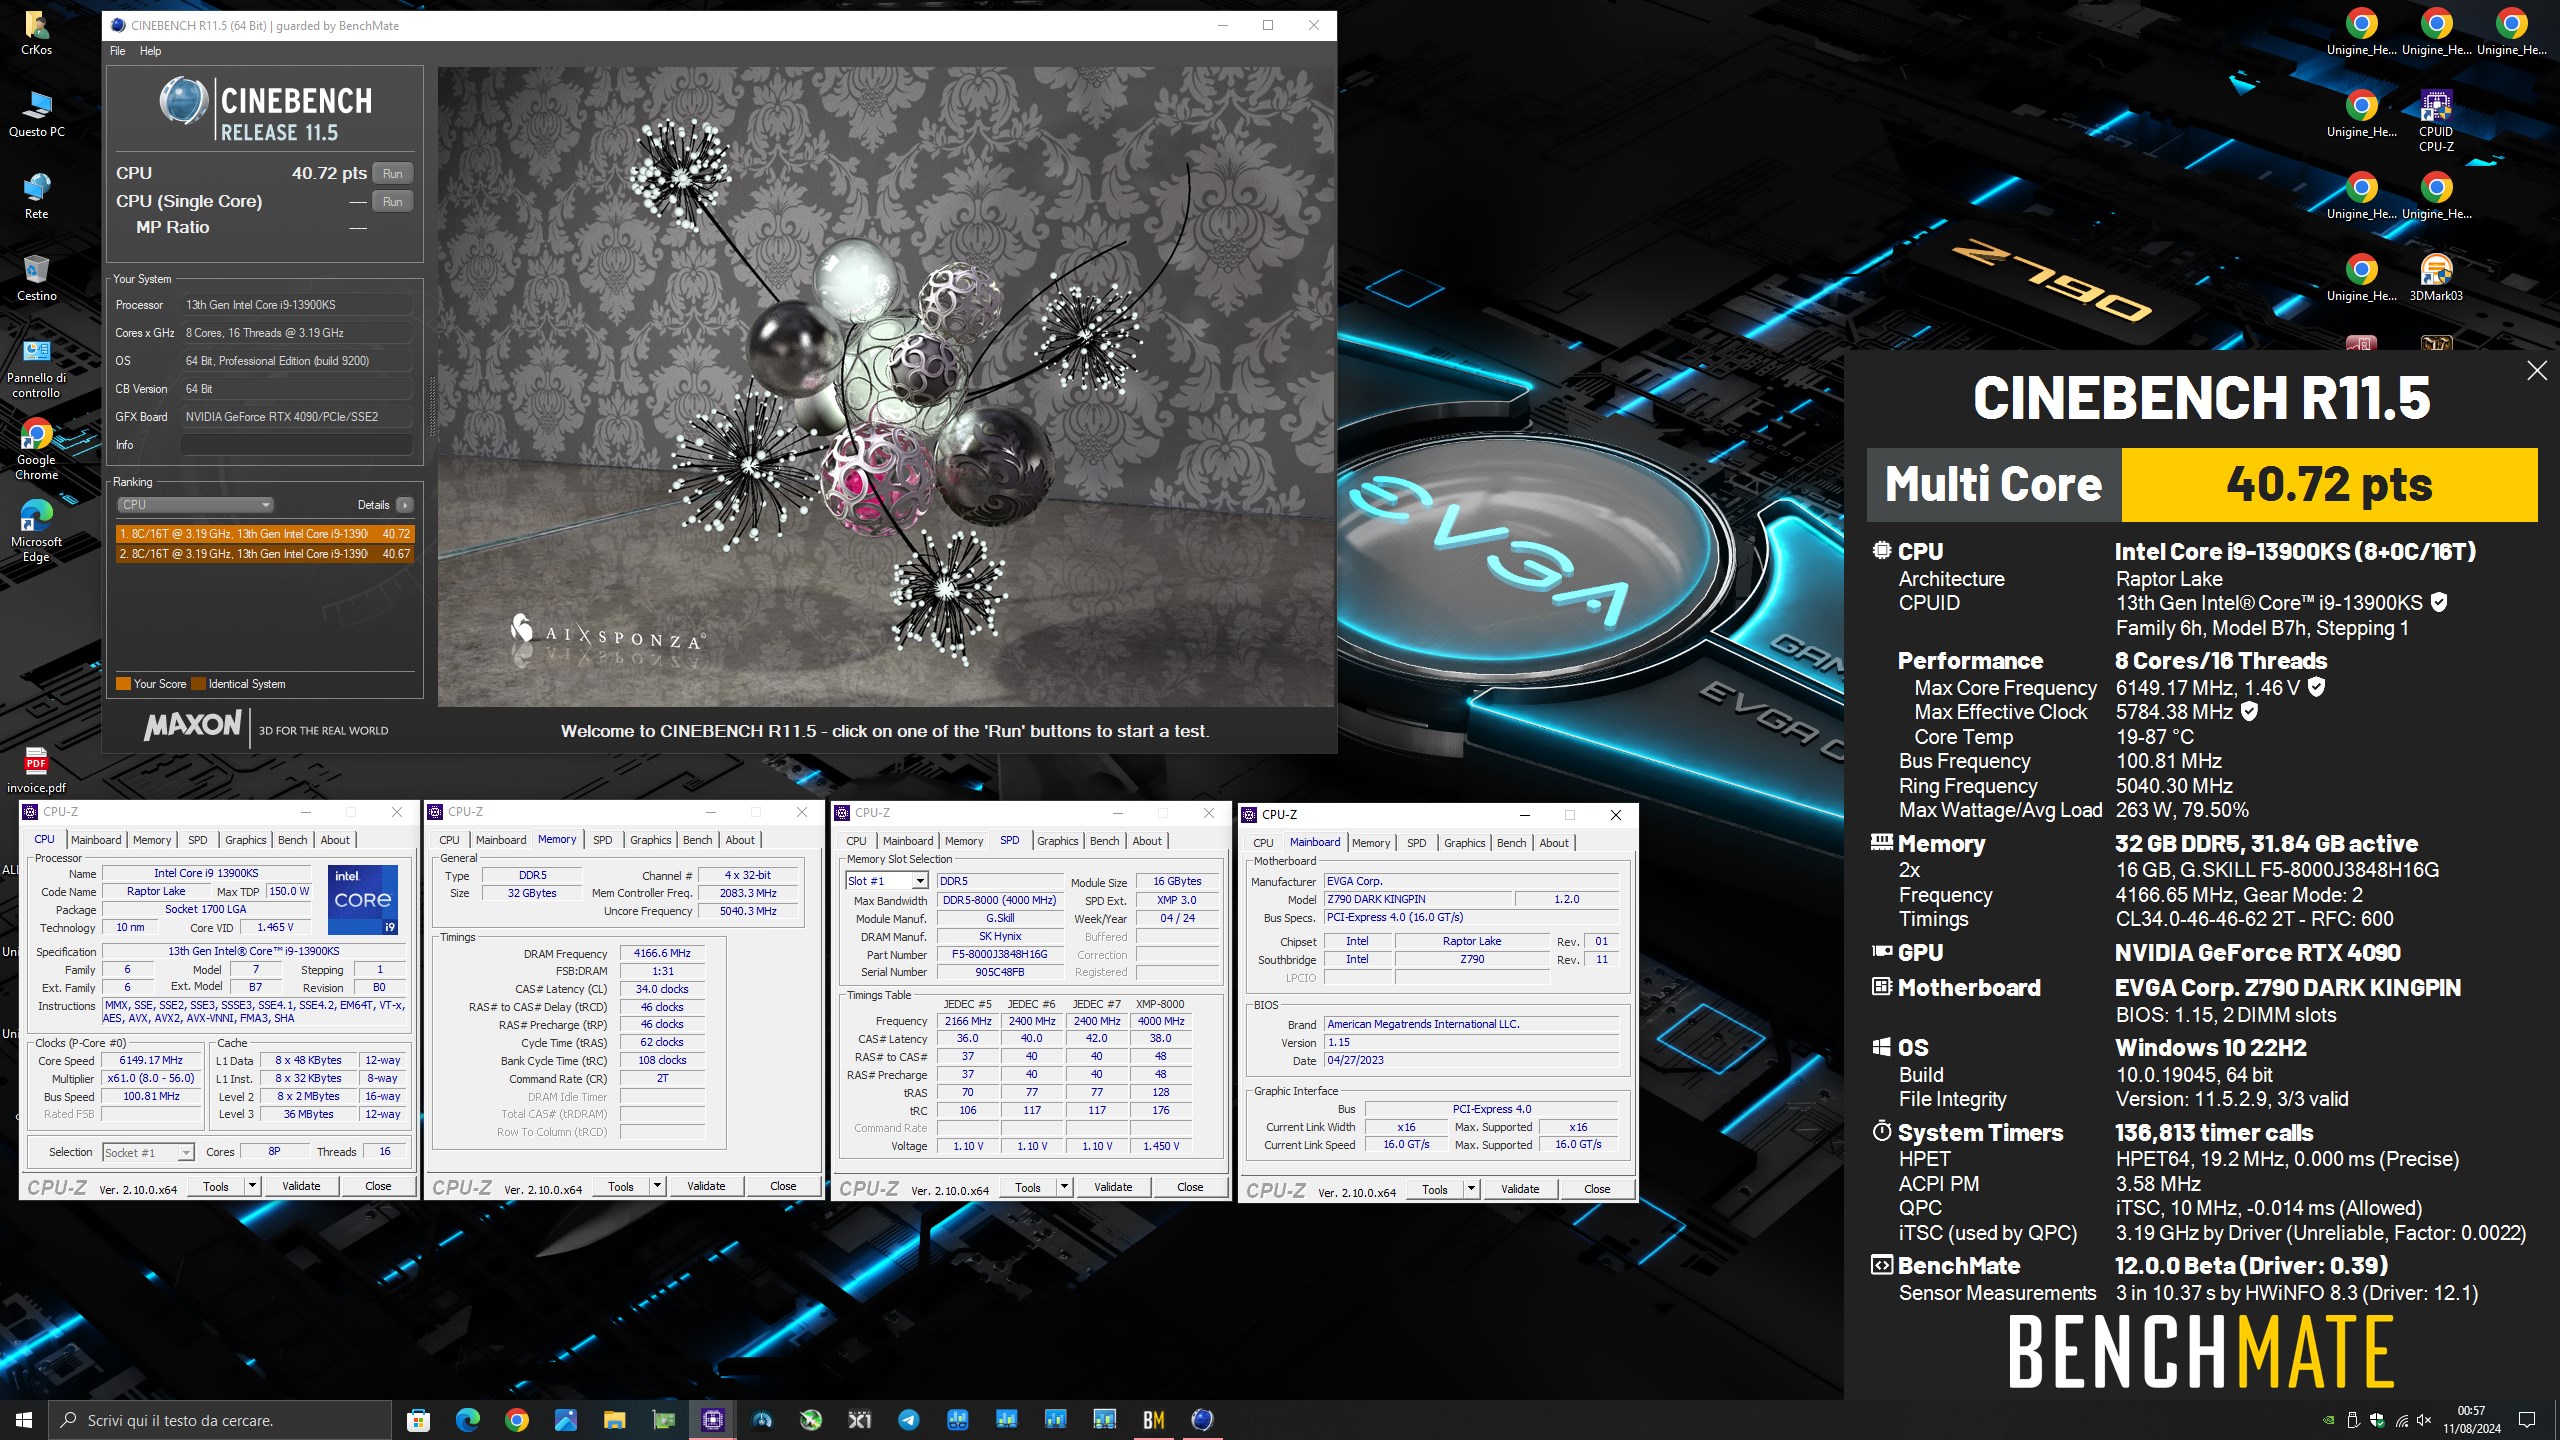Click the Windows taskbar search box
Viewport: 2560px width, 1440px height.
(220, 1420)
